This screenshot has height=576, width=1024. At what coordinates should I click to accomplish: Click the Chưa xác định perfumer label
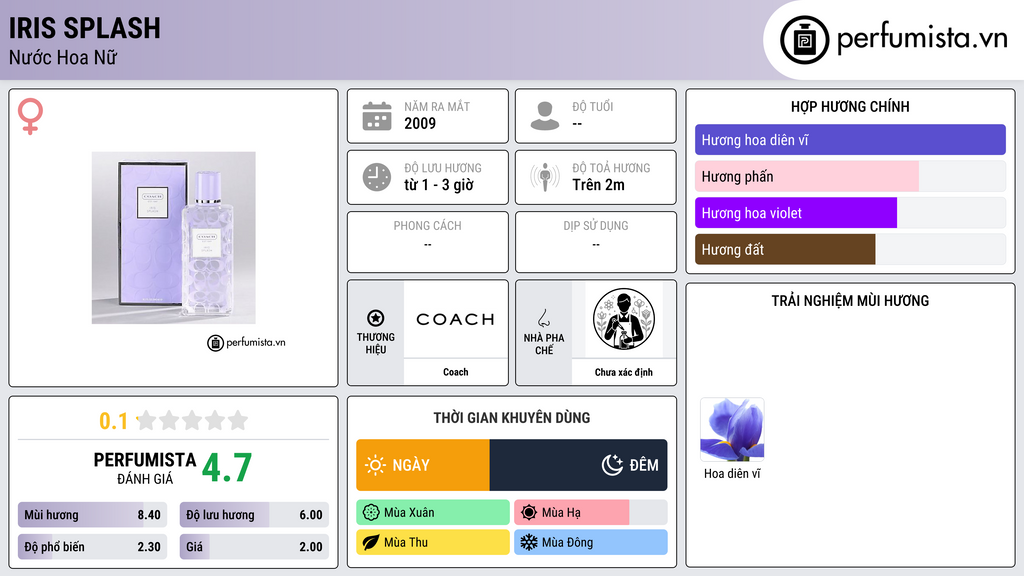click(x=624, y=372)
